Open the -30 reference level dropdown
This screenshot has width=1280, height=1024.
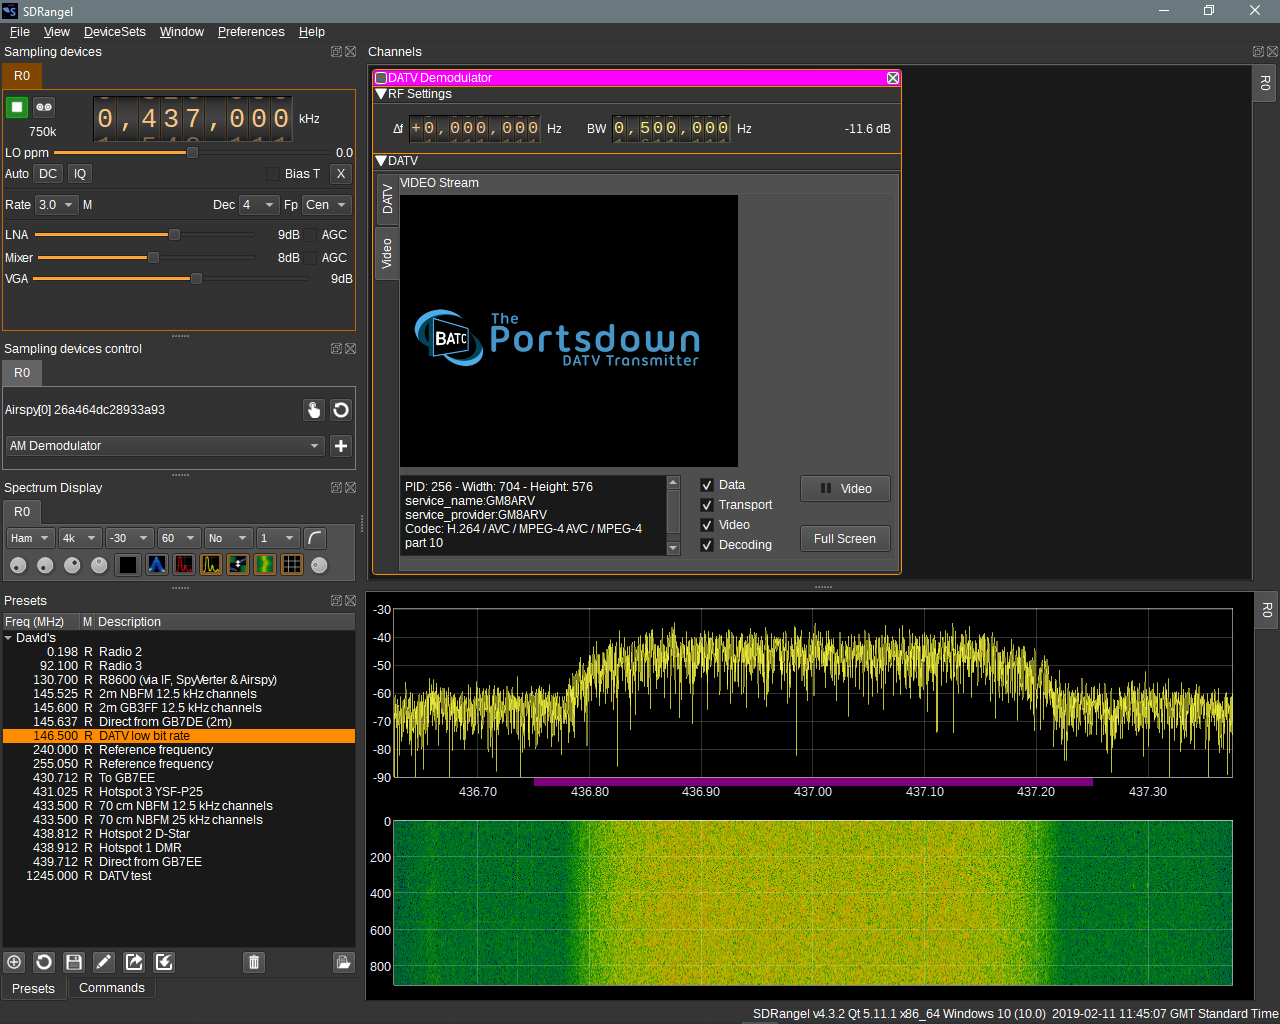pyautogui.click(x=130, y=538)
